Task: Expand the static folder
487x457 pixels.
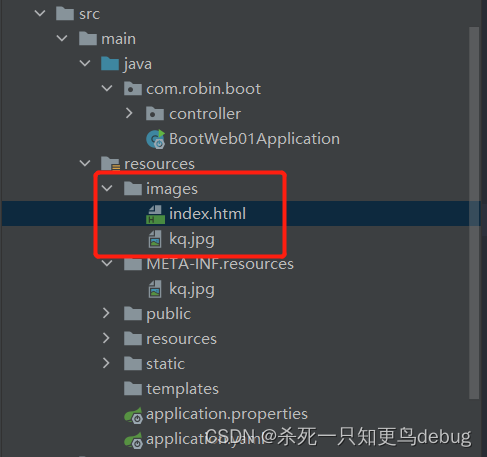Action: 106,363
